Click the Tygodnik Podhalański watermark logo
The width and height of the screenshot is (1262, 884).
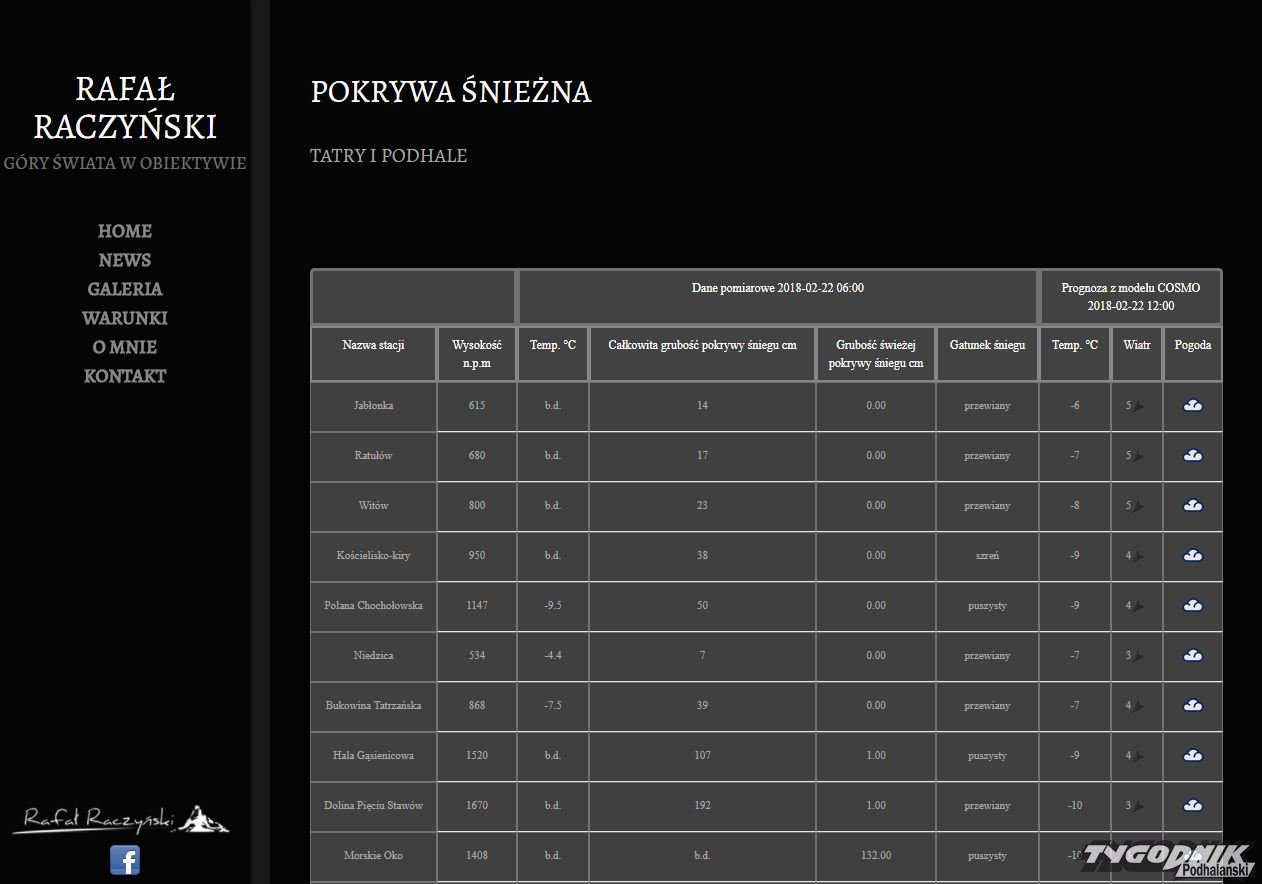pos(1167,859)
